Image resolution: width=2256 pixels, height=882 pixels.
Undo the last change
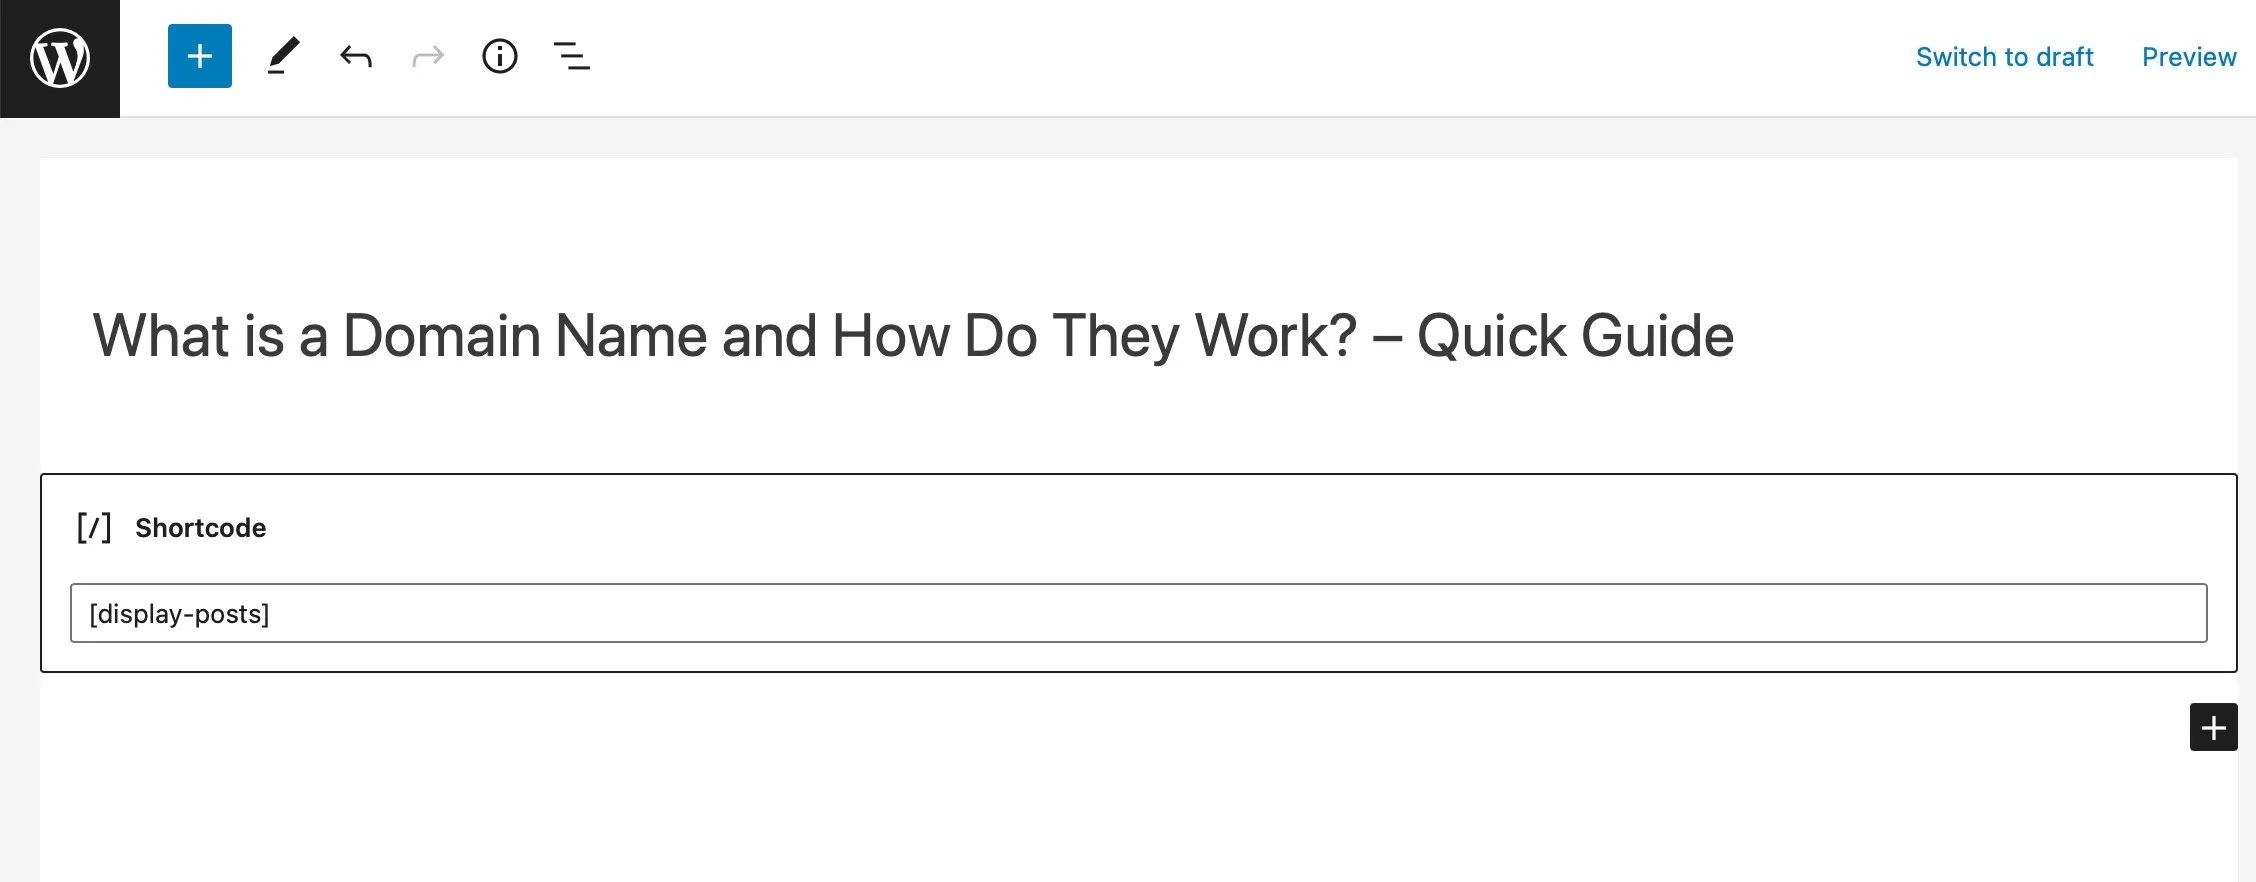(356, 56)
